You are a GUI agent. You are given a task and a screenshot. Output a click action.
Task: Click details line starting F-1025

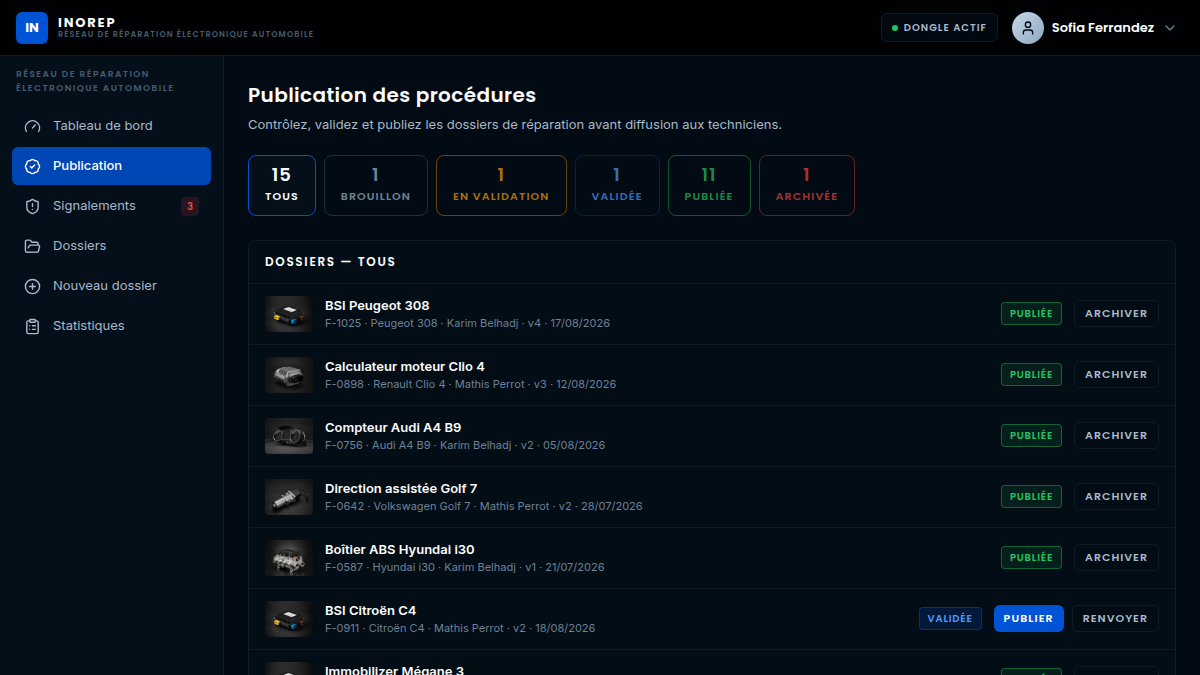pos(467,324)
